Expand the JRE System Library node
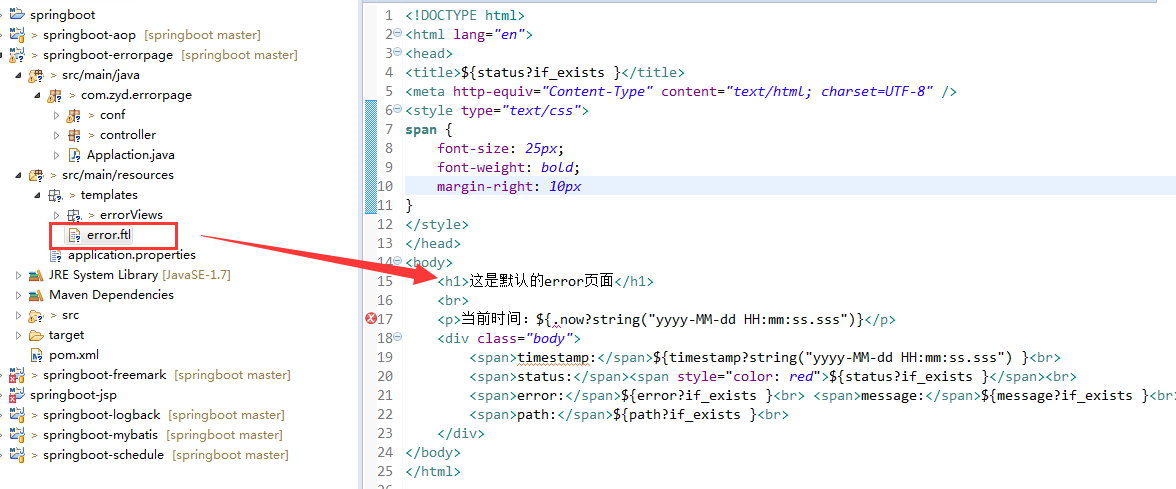 [18, 274]
